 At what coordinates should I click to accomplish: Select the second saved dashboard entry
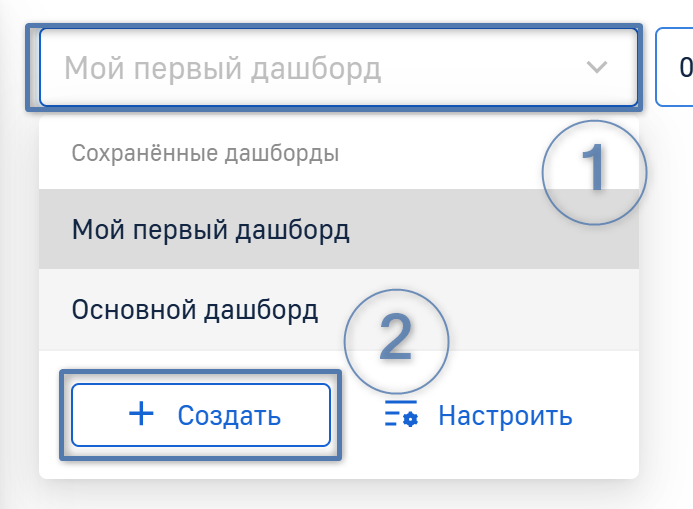pos(195,309)
